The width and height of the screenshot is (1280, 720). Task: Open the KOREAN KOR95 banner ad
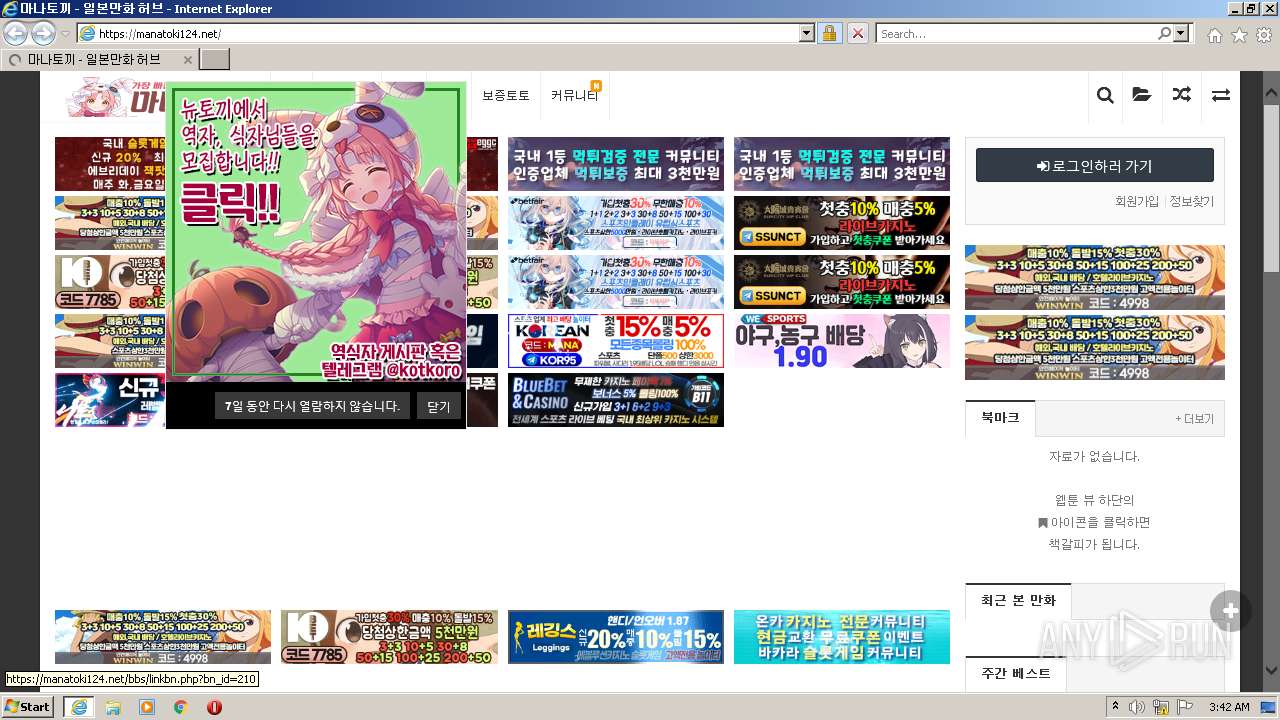pos(616,341)
